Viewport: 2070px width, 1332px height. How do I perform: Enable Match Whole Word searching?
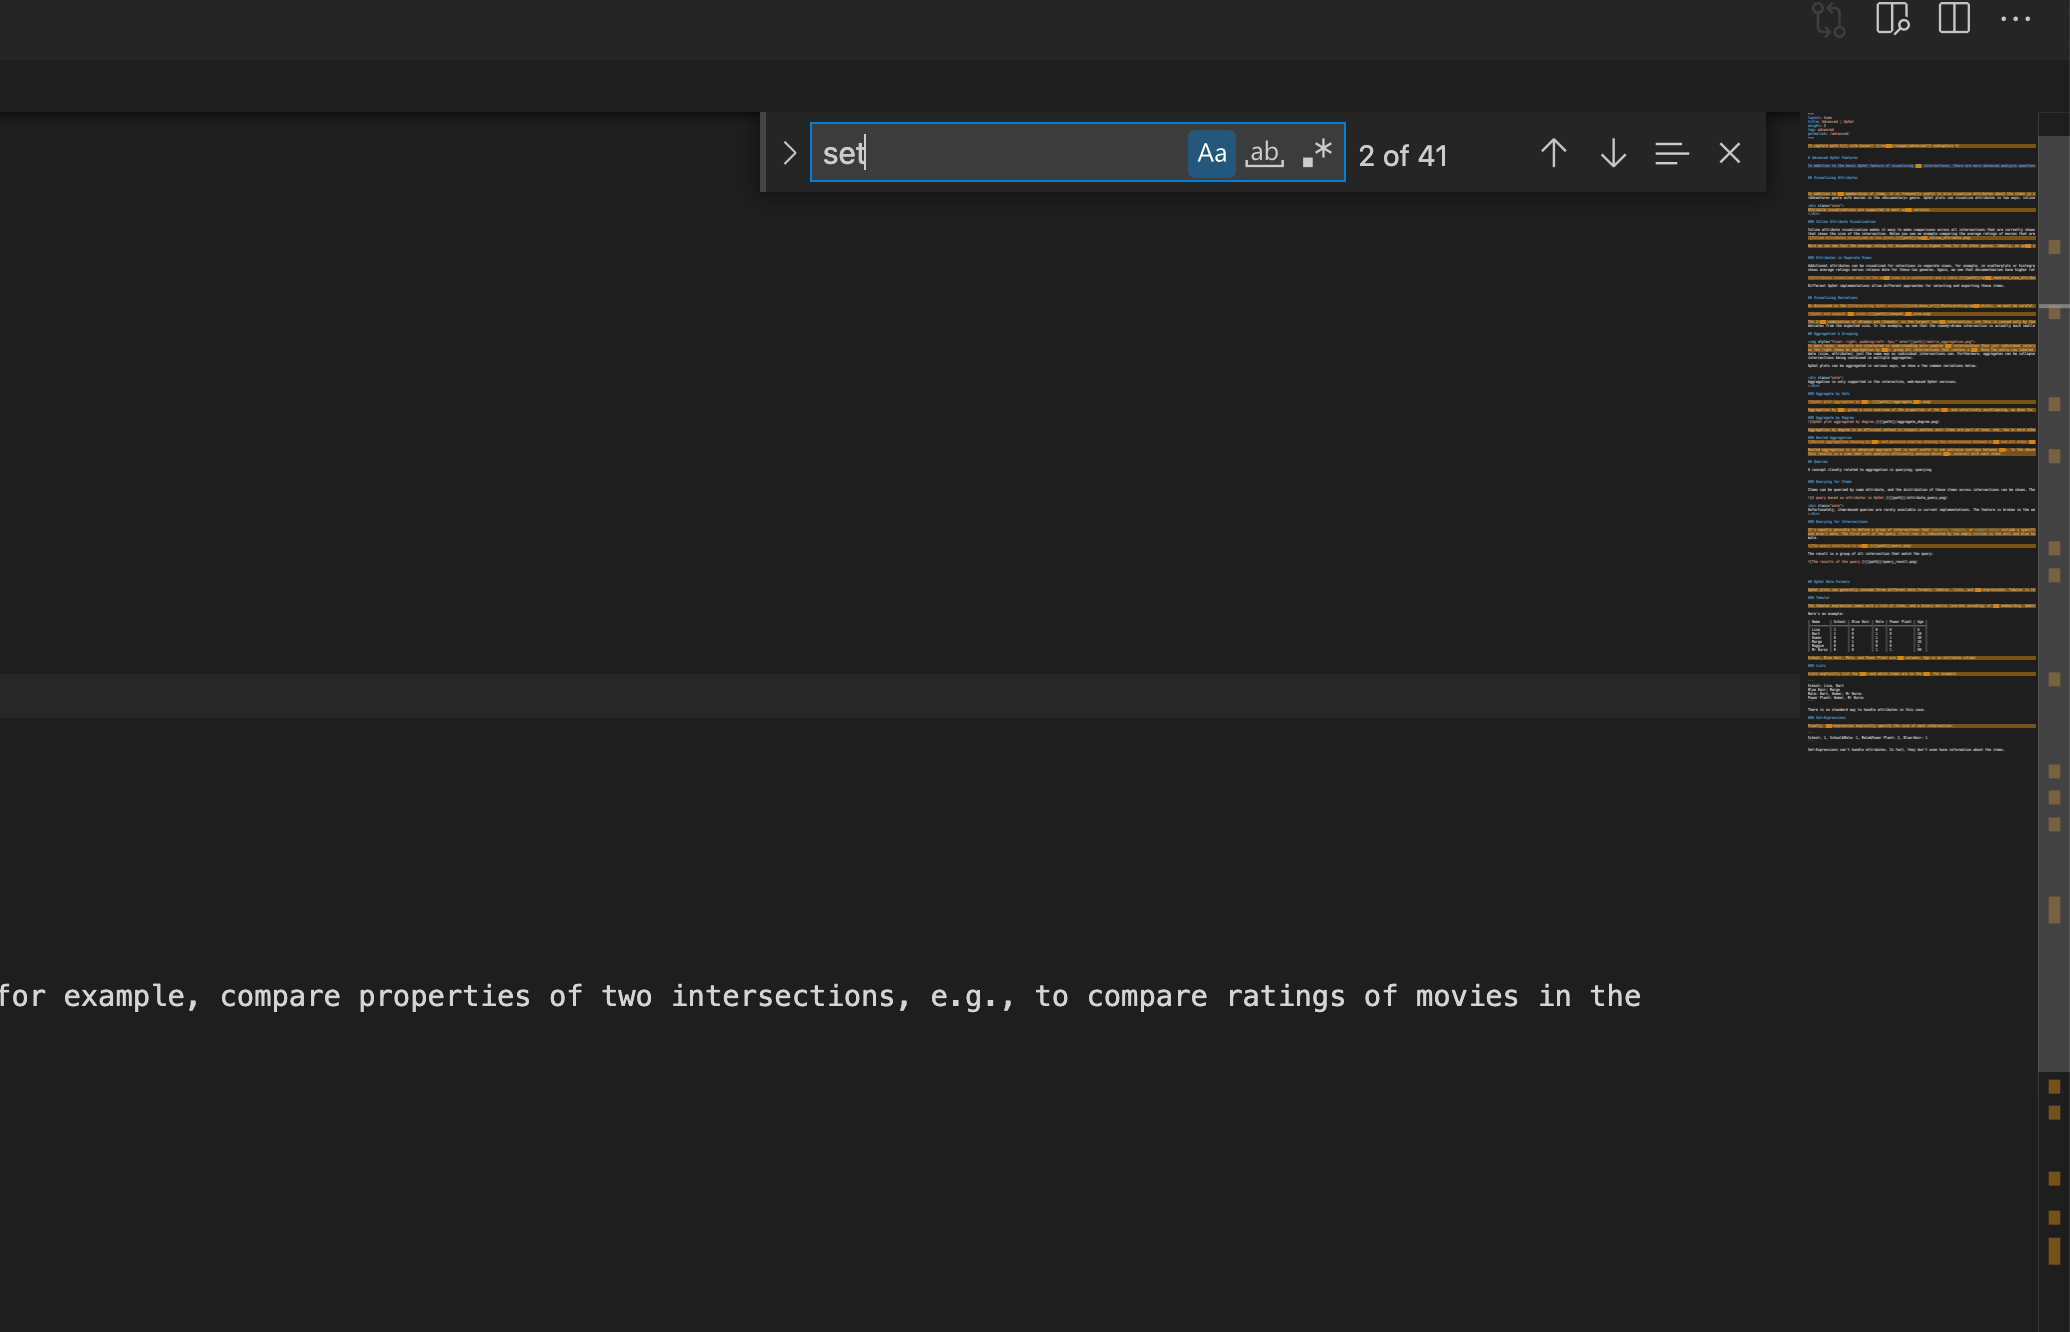(x=1263, y=154)
